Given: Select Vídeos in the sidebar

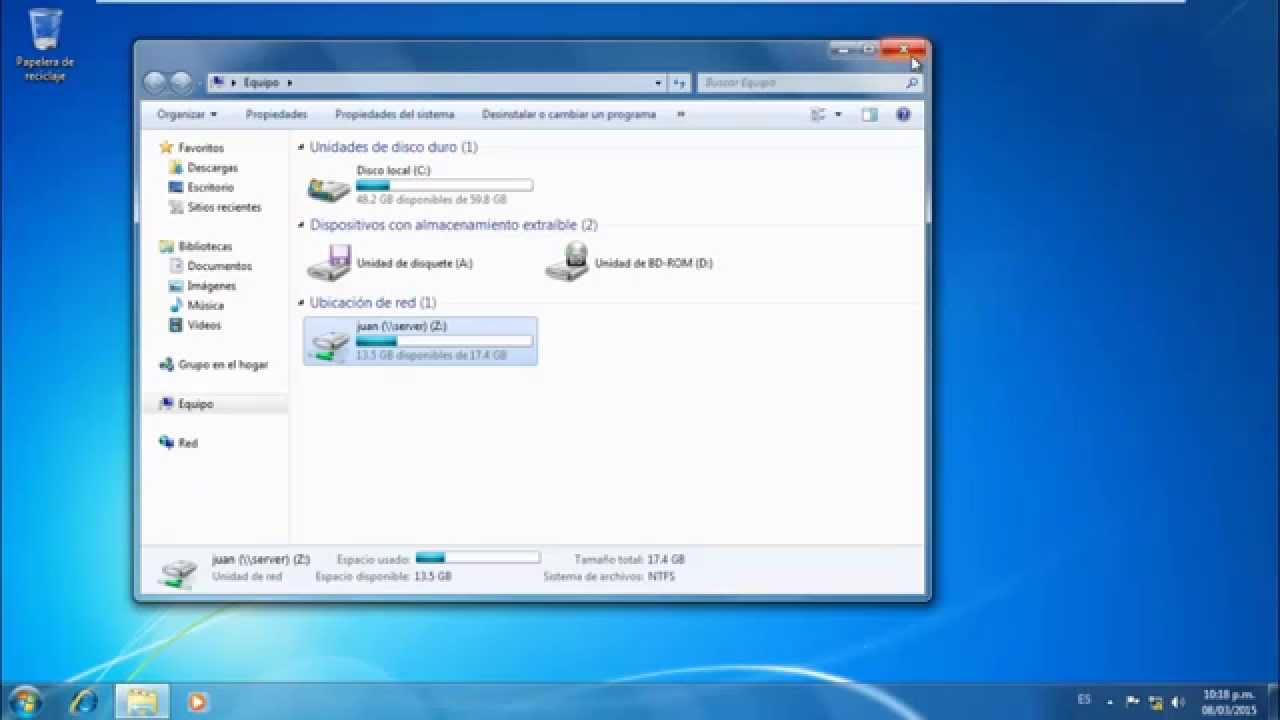Looking at the screenshot, I should [204, 325].
